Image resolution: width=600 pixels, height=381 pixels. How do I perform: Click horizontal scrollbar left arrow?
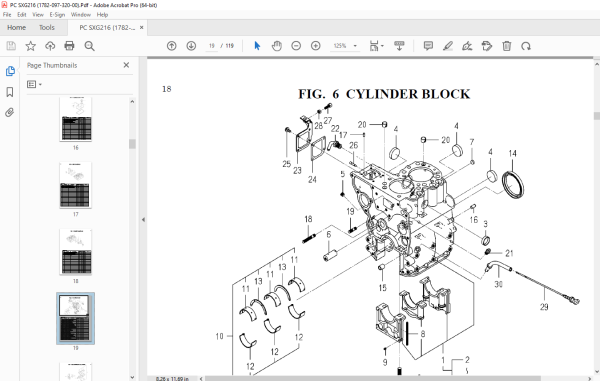pyautogui.click(x=201, y=378)
